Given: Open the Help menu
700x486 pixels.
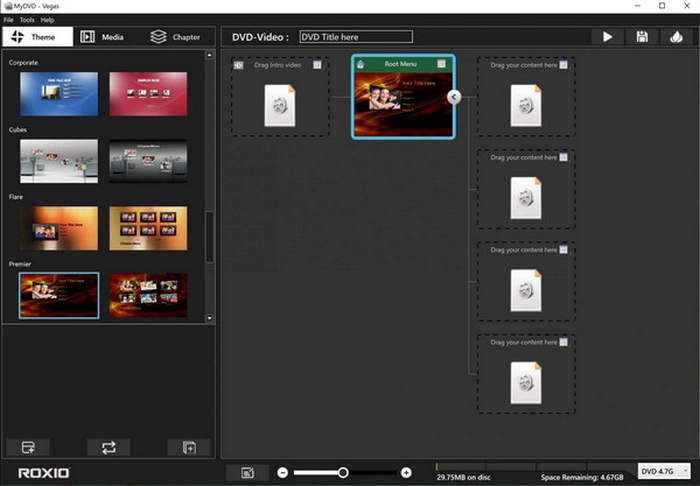Looking at the screenshot, I should [x=47, y=20].
